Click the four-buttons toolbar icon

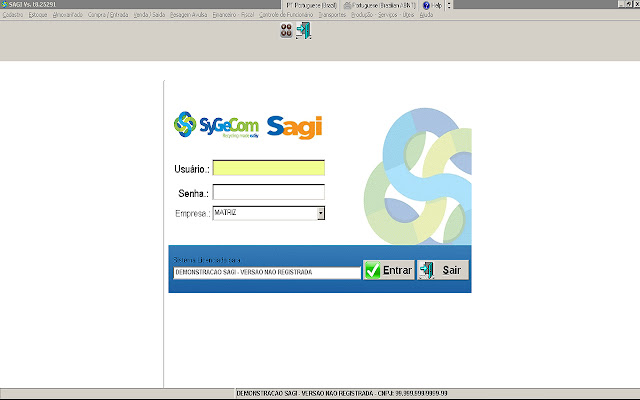click(286, 31)
